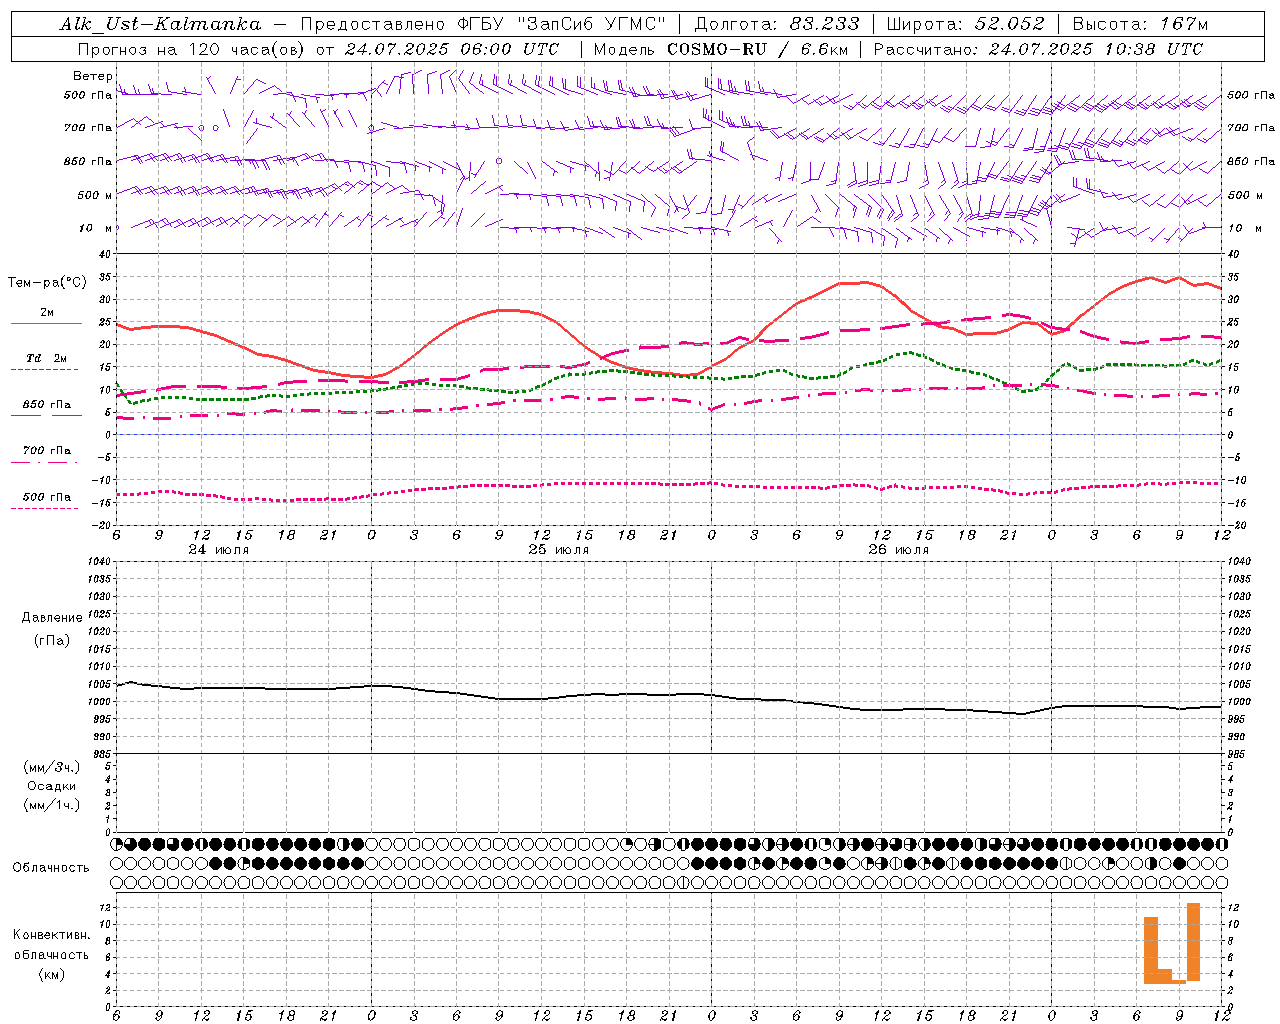The height and width of the screenshot is (1024, 1280).
Task: Click the forecast line Прогноз на 120 часа(ов)
Action: tap(193, 49)
